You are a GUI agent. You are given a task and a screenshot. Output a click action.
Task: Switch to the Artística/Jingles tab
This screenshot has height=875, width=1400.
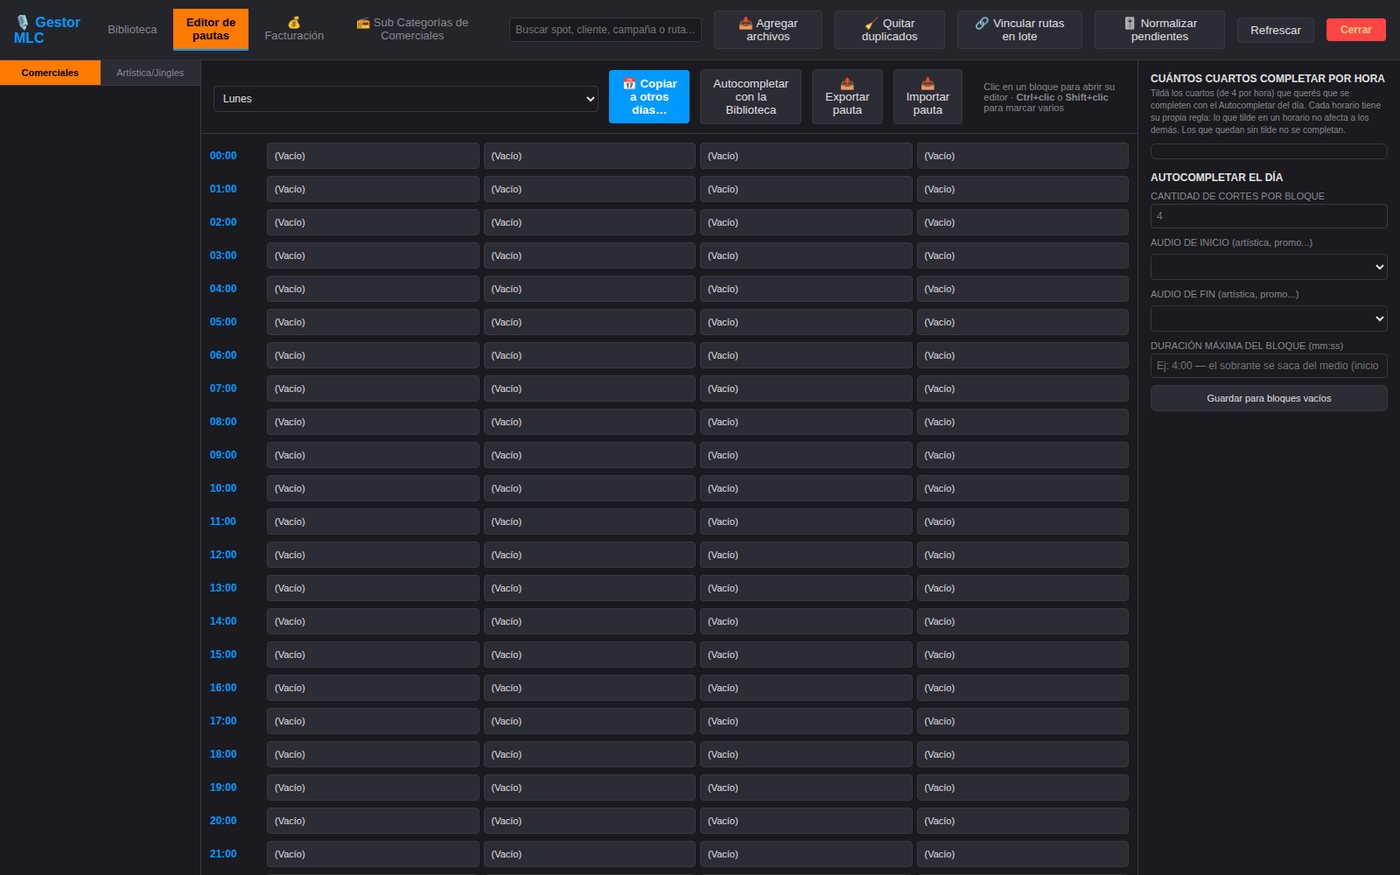pyautogui.click(x=150, y=73)
